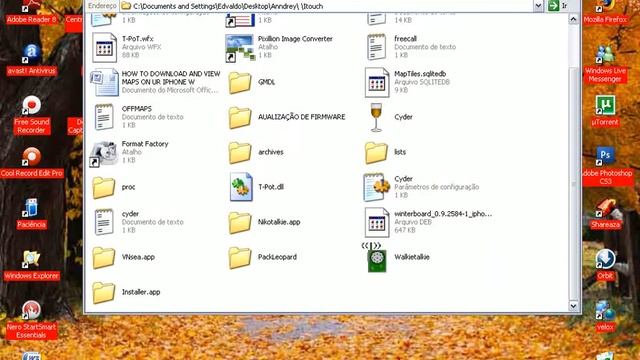Launch Cool Record Edit Pro desktop icon
640x360 pixels.
(x=31, y=156)
